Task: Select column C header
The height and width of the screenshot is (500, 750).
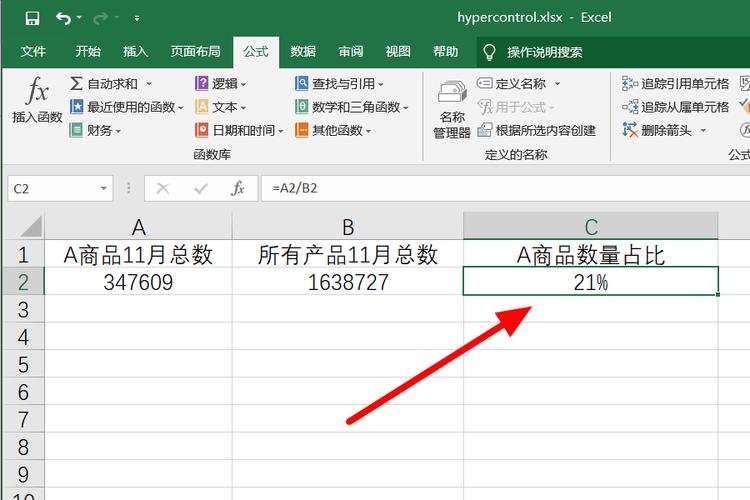Action: 591,226
